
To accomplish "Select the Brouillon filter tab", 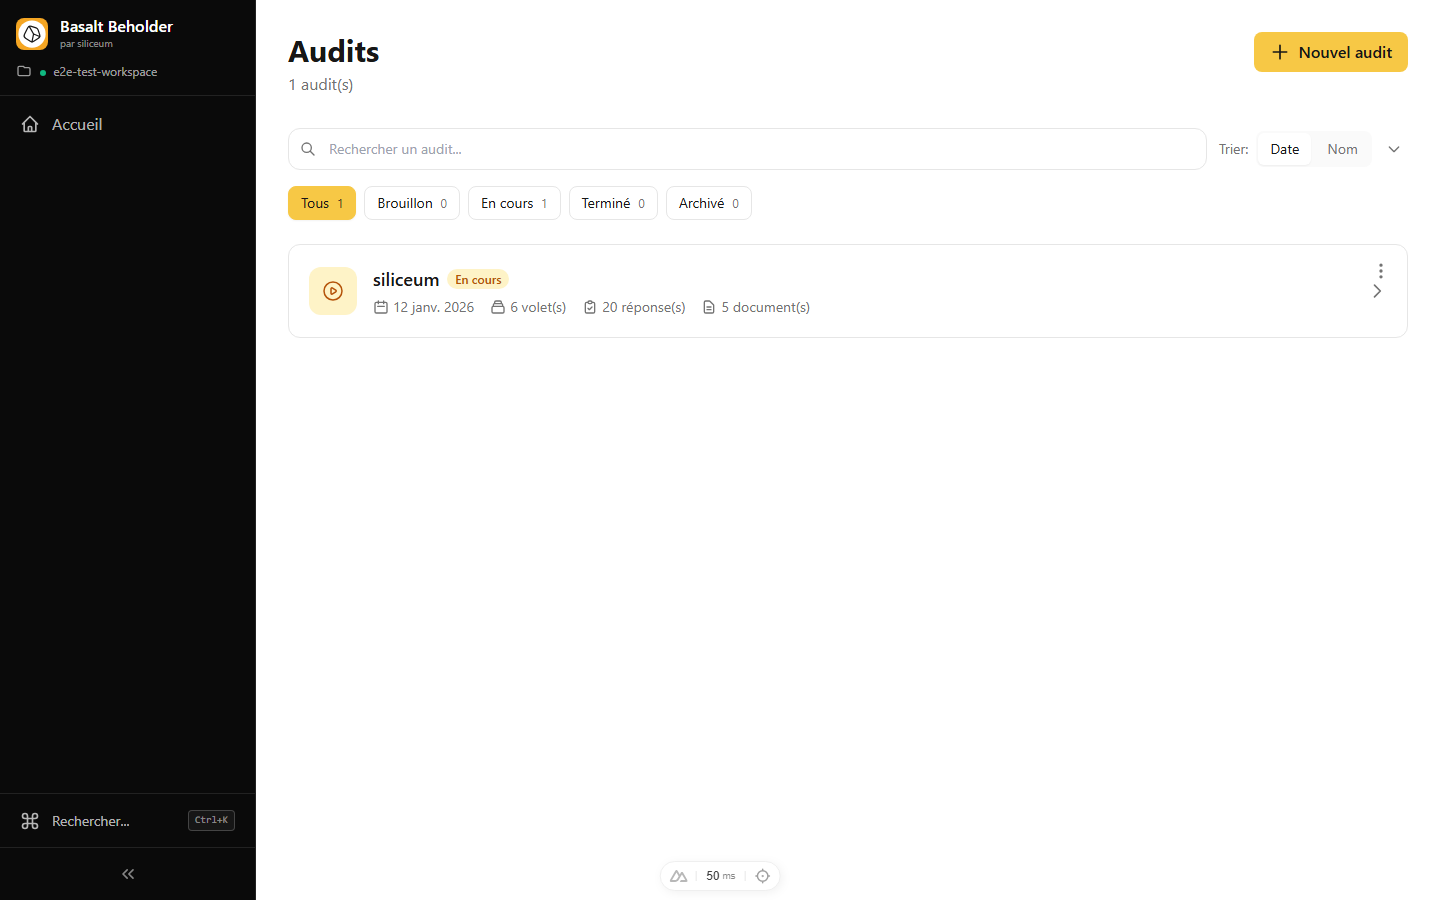I will pos(412,203).
